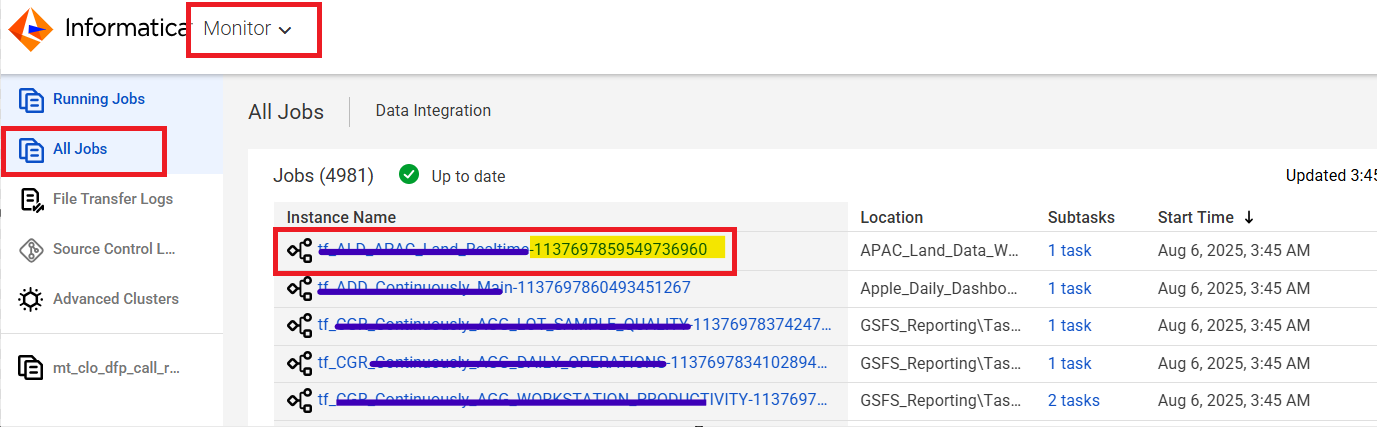This screenshot has width=1377, height=427.
Task: Open the mt_clo_dfp_call_r sidebar item
Action: coord(116,368)
